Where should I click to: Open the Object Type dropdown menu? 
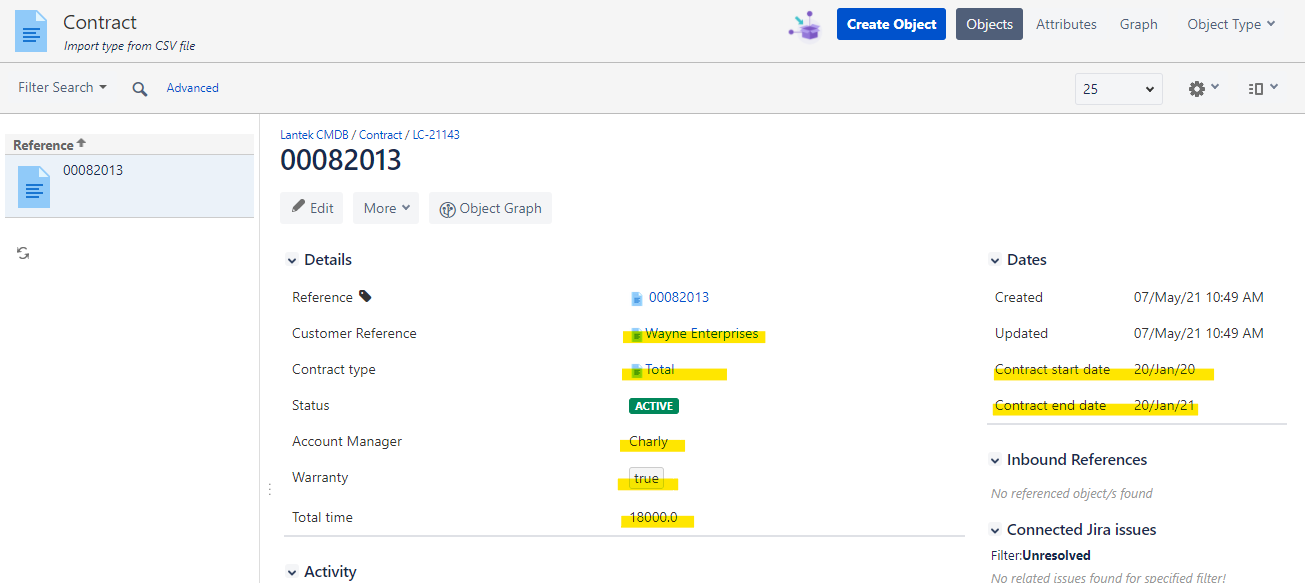(1231, 24)
